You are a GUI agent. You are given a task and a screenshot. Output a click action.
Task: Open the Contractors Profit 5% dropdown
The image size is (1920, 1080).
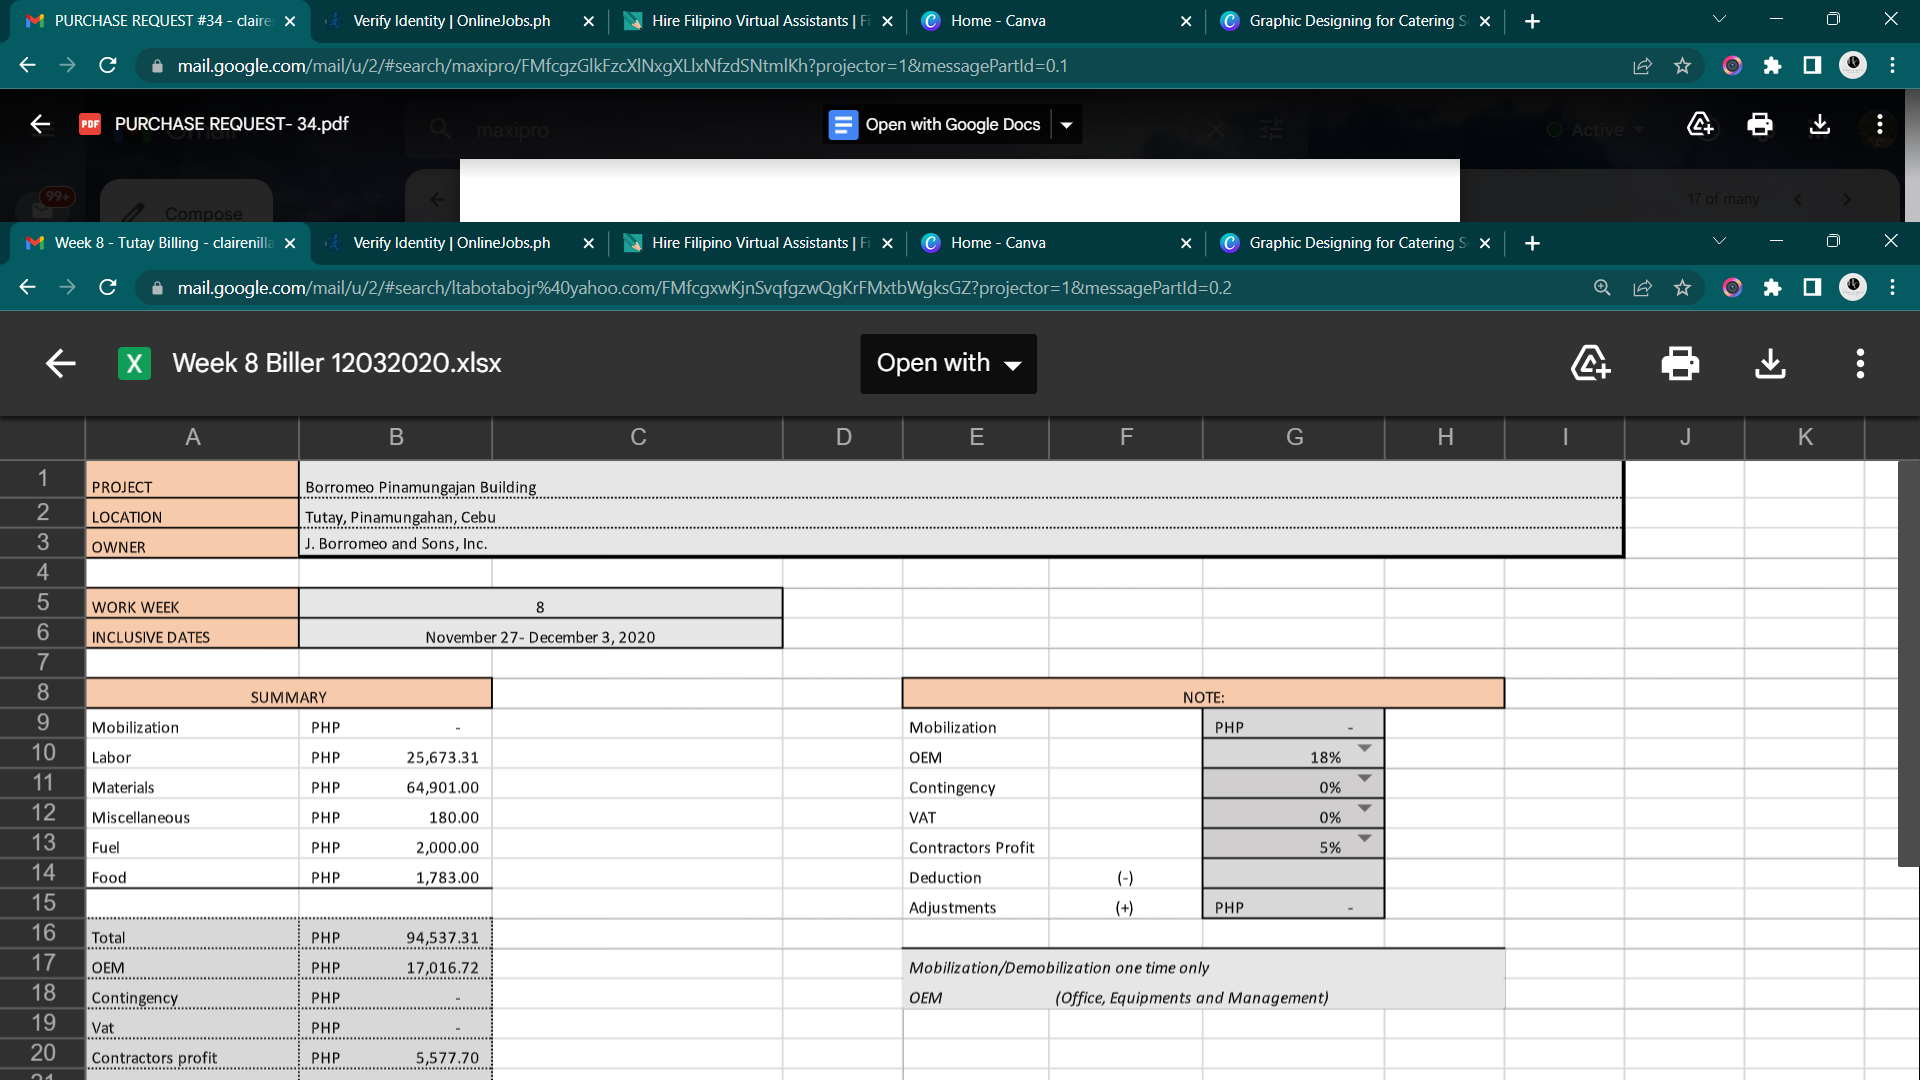click(x=1364, y=839)
